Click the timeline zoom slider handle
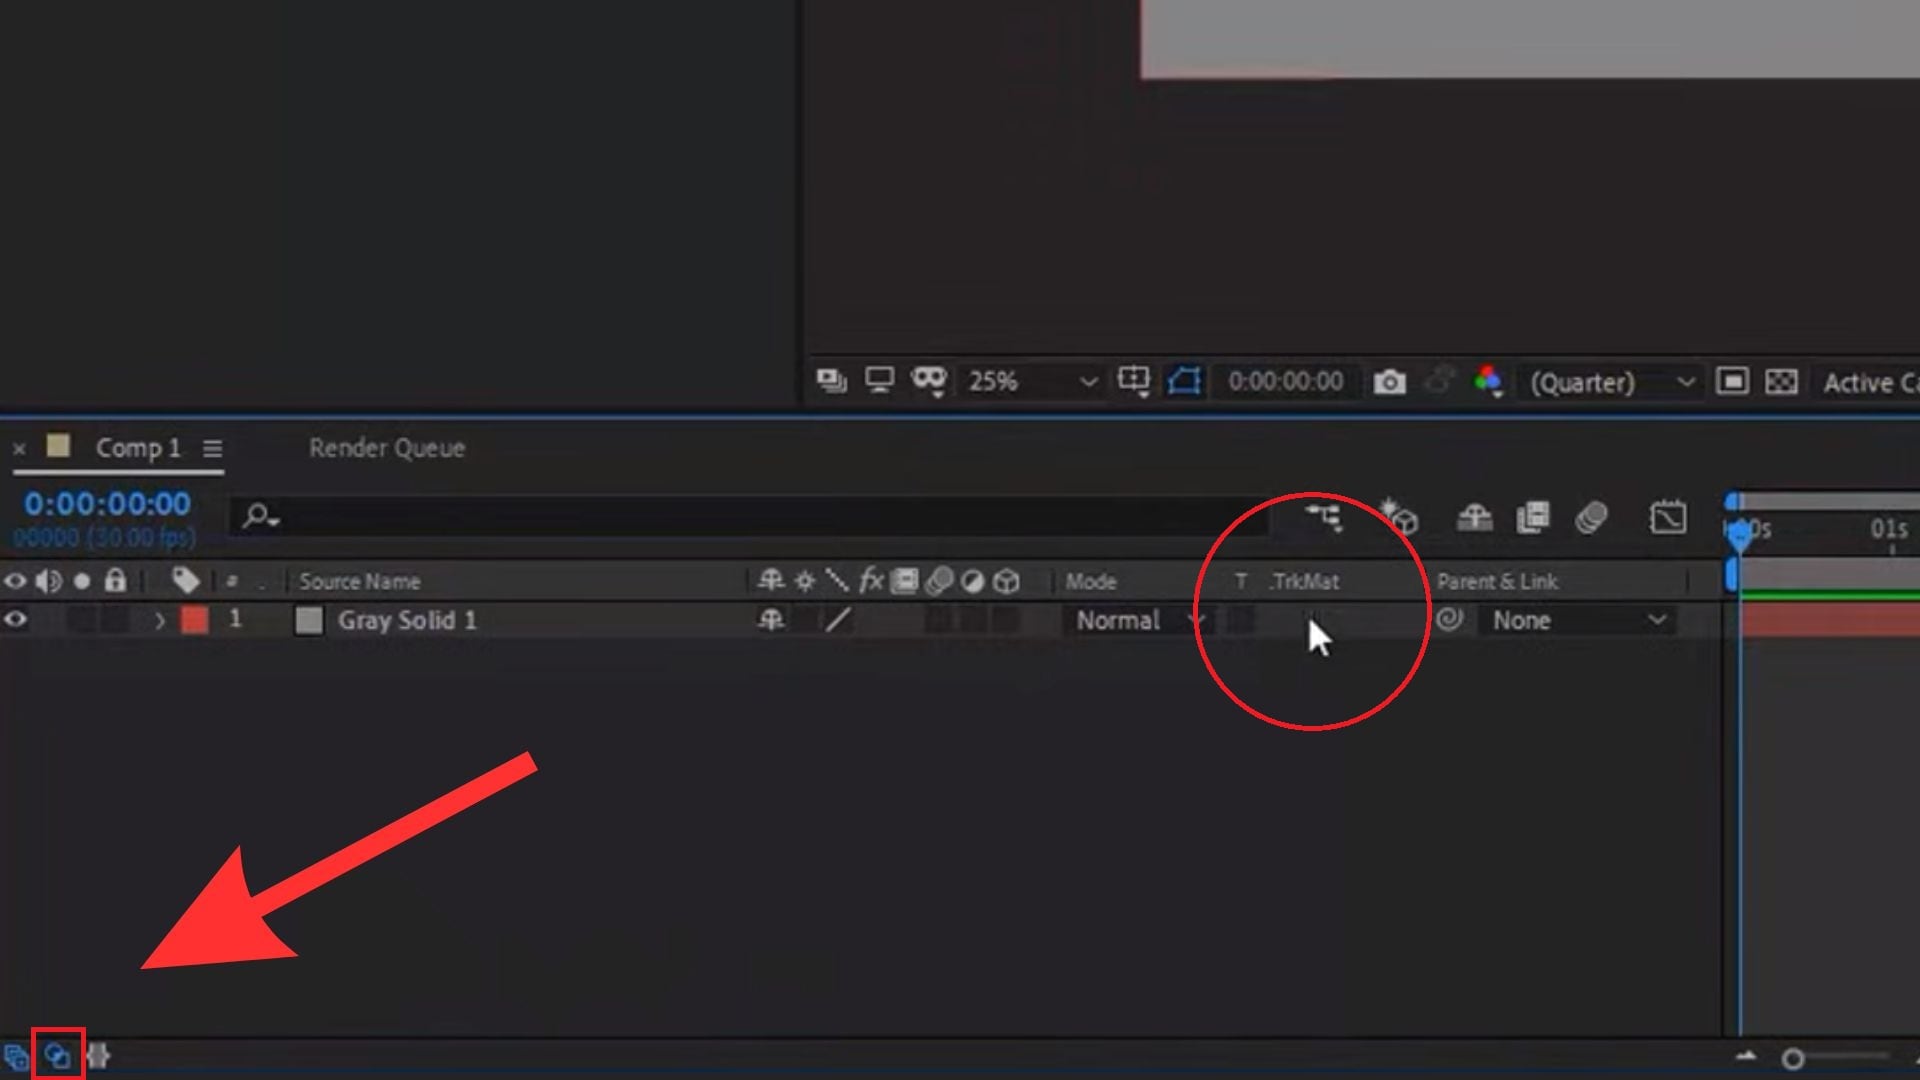The width and height of the screenshot is (1920, 1080). pos(1793,1058)
